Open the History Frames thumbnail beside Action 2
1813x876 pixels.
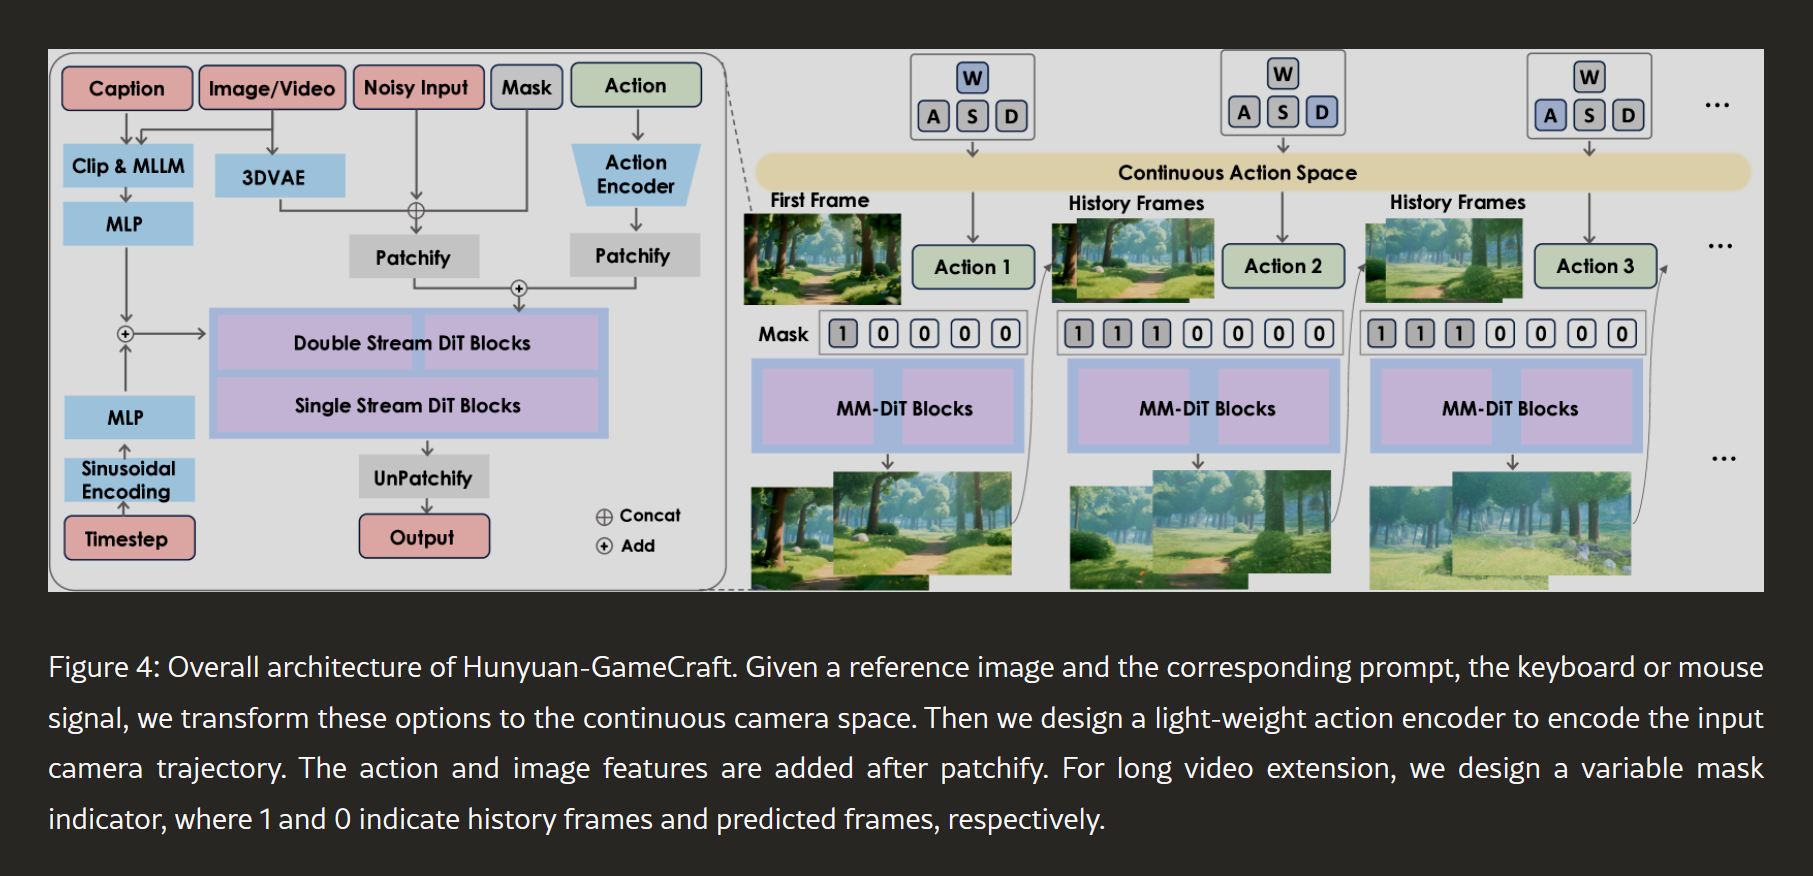tap(1133, 261)
